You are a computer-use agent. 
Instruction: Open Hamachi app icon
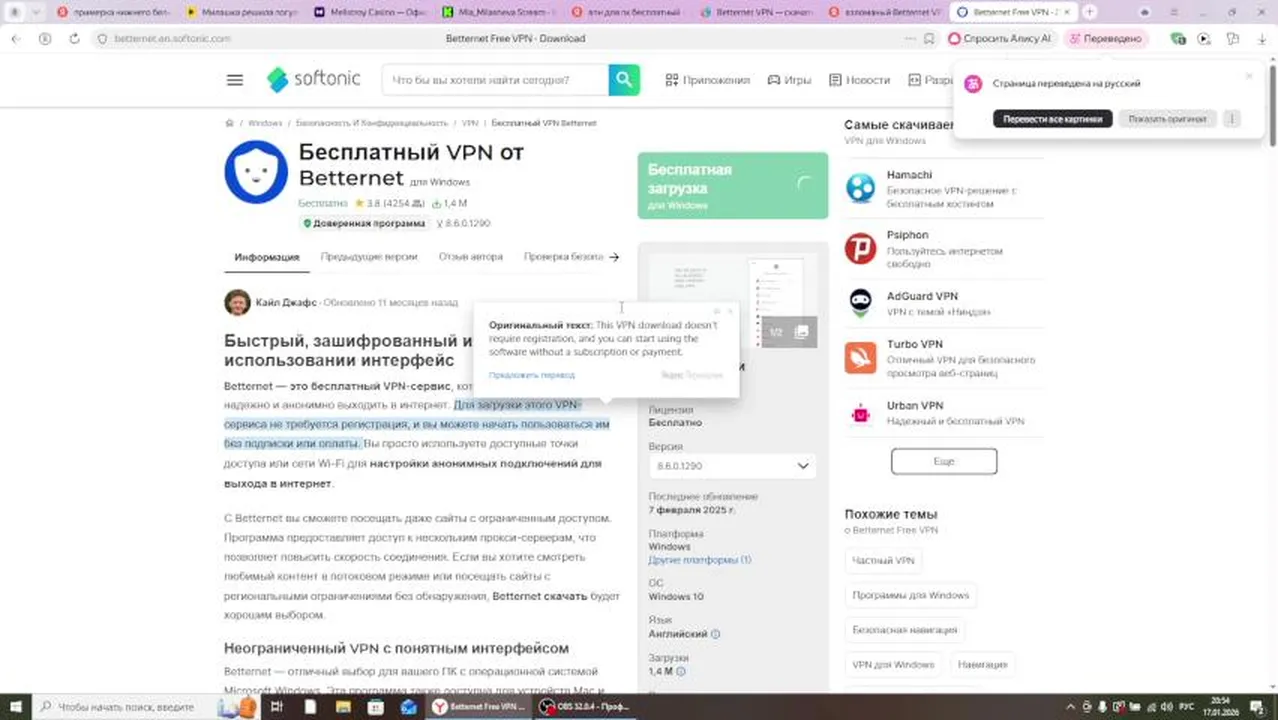click(x=860, y=188)
